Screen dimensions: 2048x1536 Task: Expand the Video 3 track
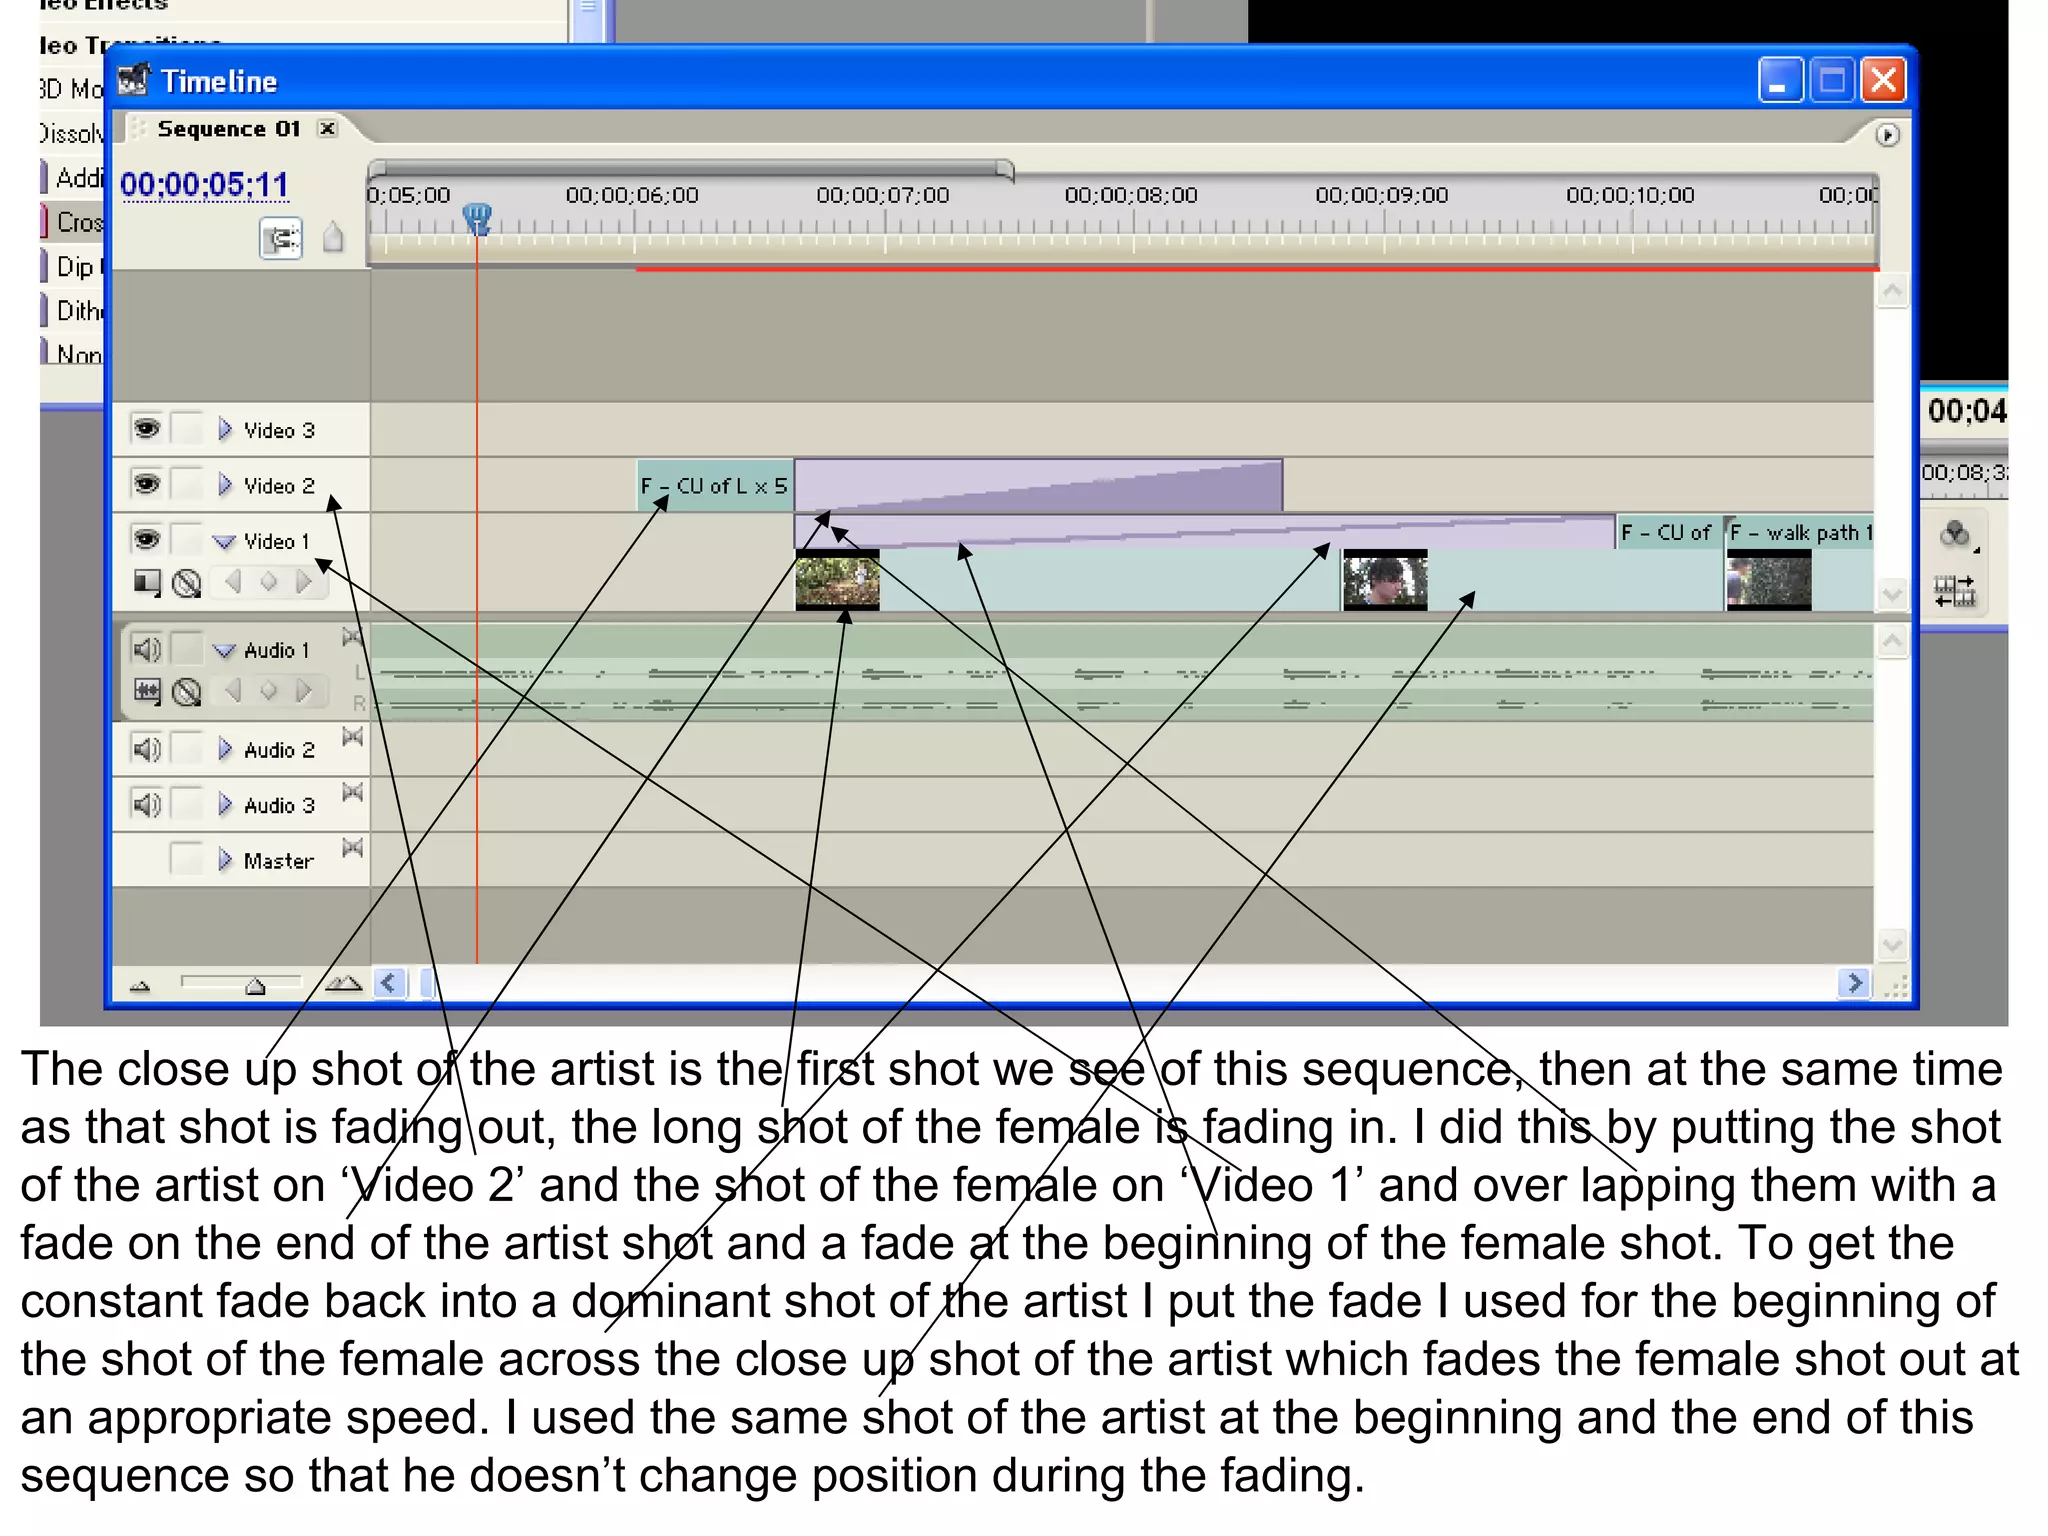(x=225, y=429)
